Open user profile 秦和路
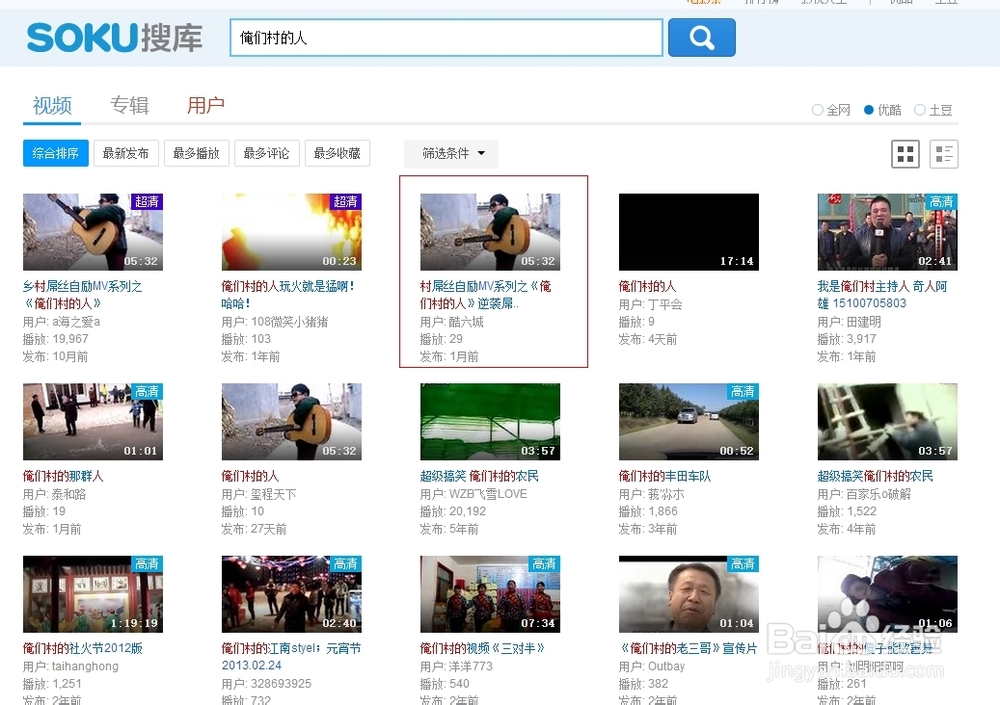The height and width of the screenshot is (705, 1000). click(x=70, y=494)
